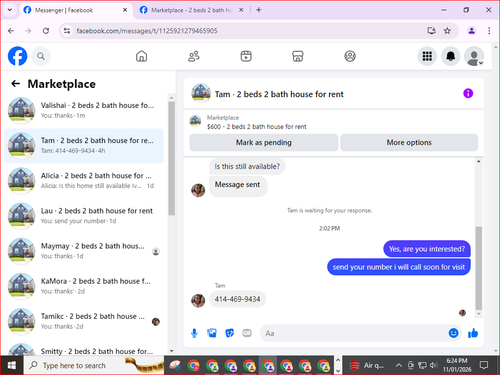Go back using Marketplace back arrow
The width and height of the screenshot is (500, 375).
pyautogui.click(x=16, y=84)
